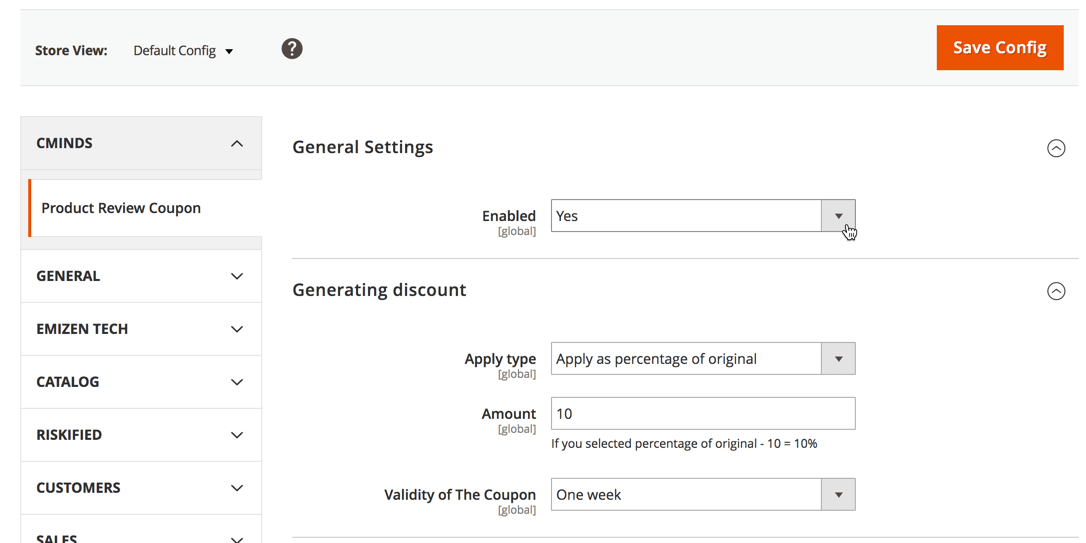This screenshot has height=543, width=1086.
Task: Expand the CUSTOMERS sidebar section
Action: pyautogui.click(x=141, y=488)
